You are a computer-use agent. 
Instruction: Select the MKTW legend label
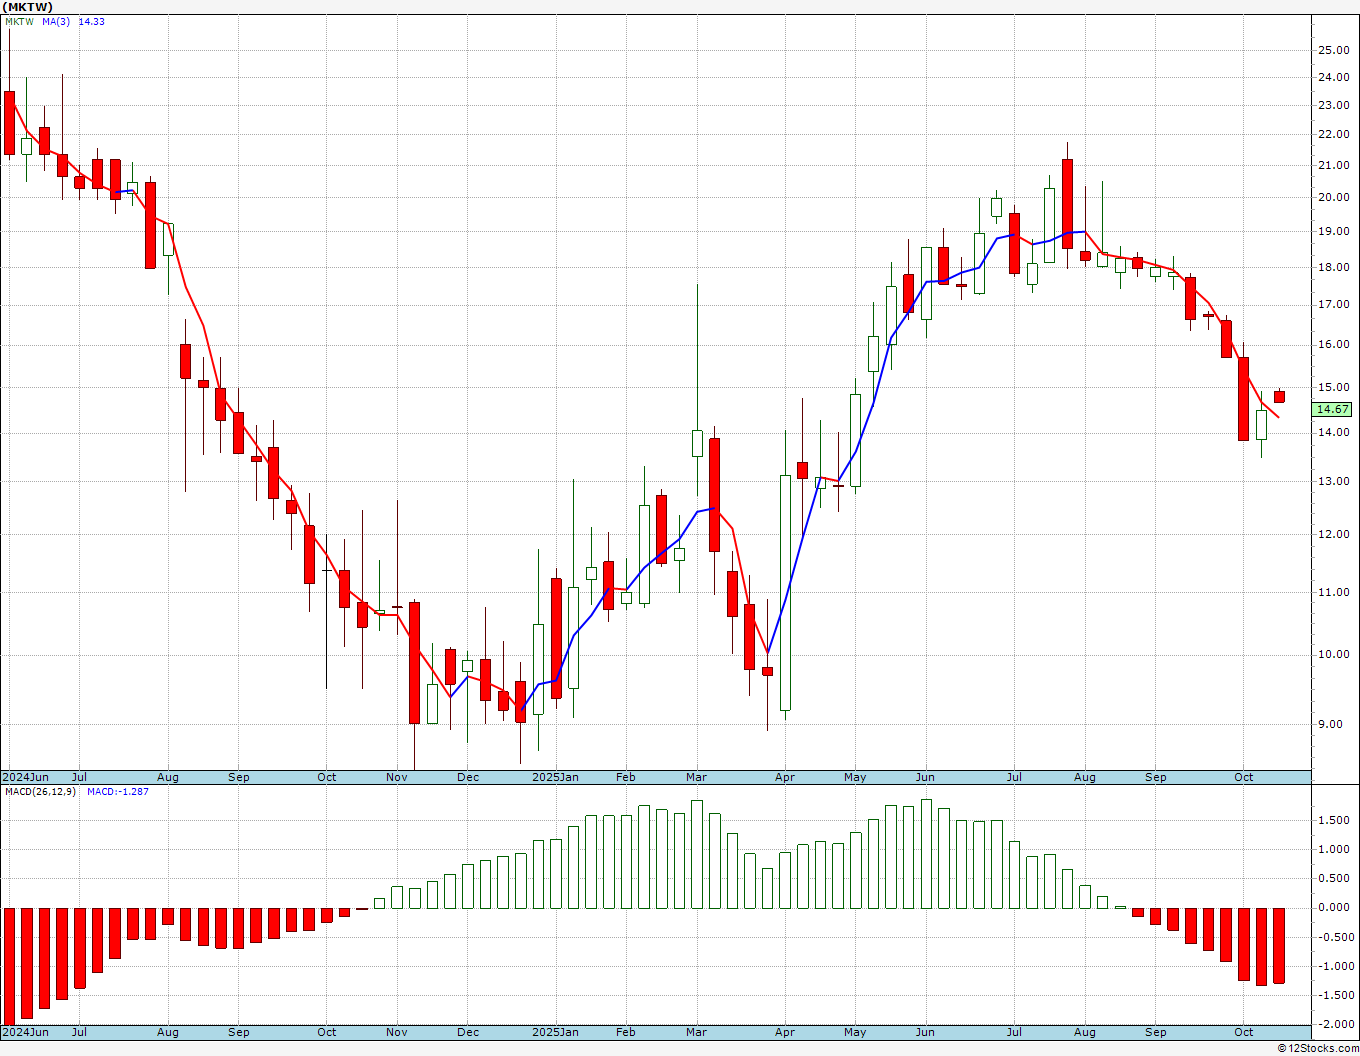pos(19,21)
